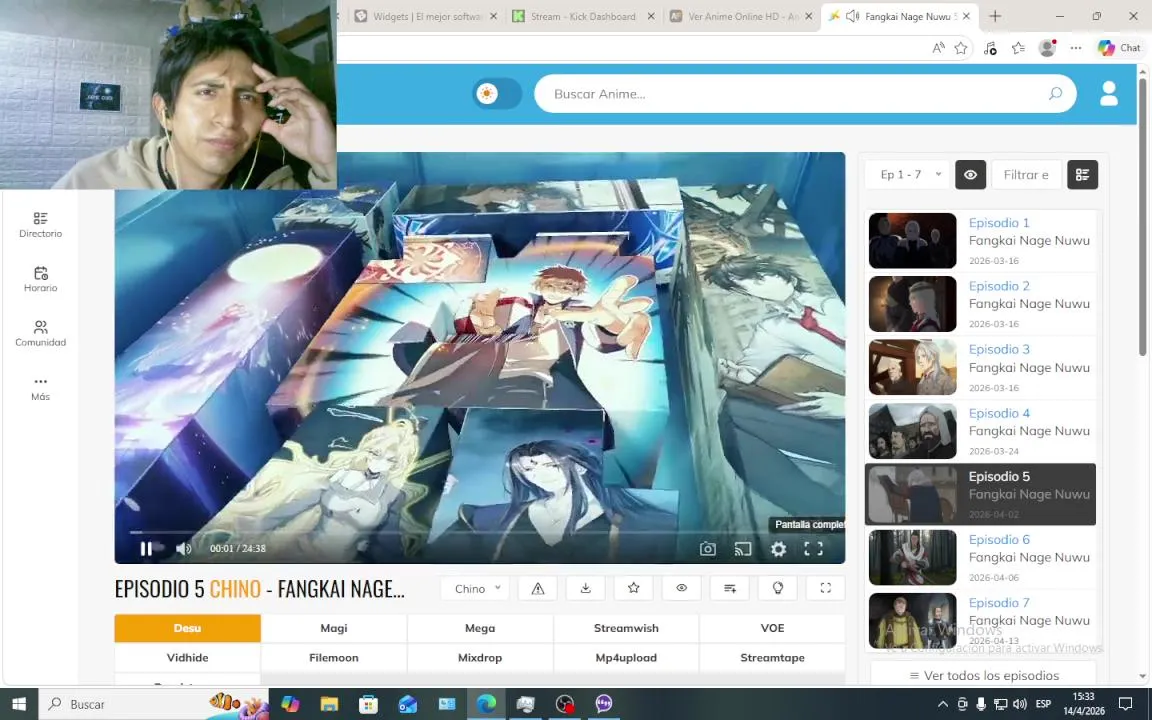Open the Chino language dropdown

475,588
